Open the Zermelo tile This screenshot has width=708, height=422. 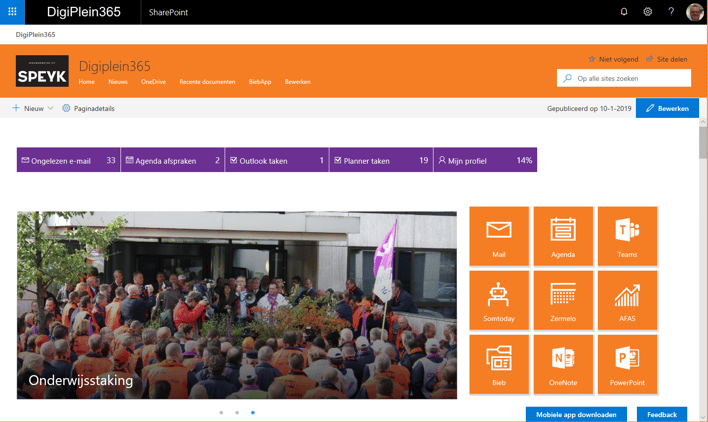coord(563,300)
